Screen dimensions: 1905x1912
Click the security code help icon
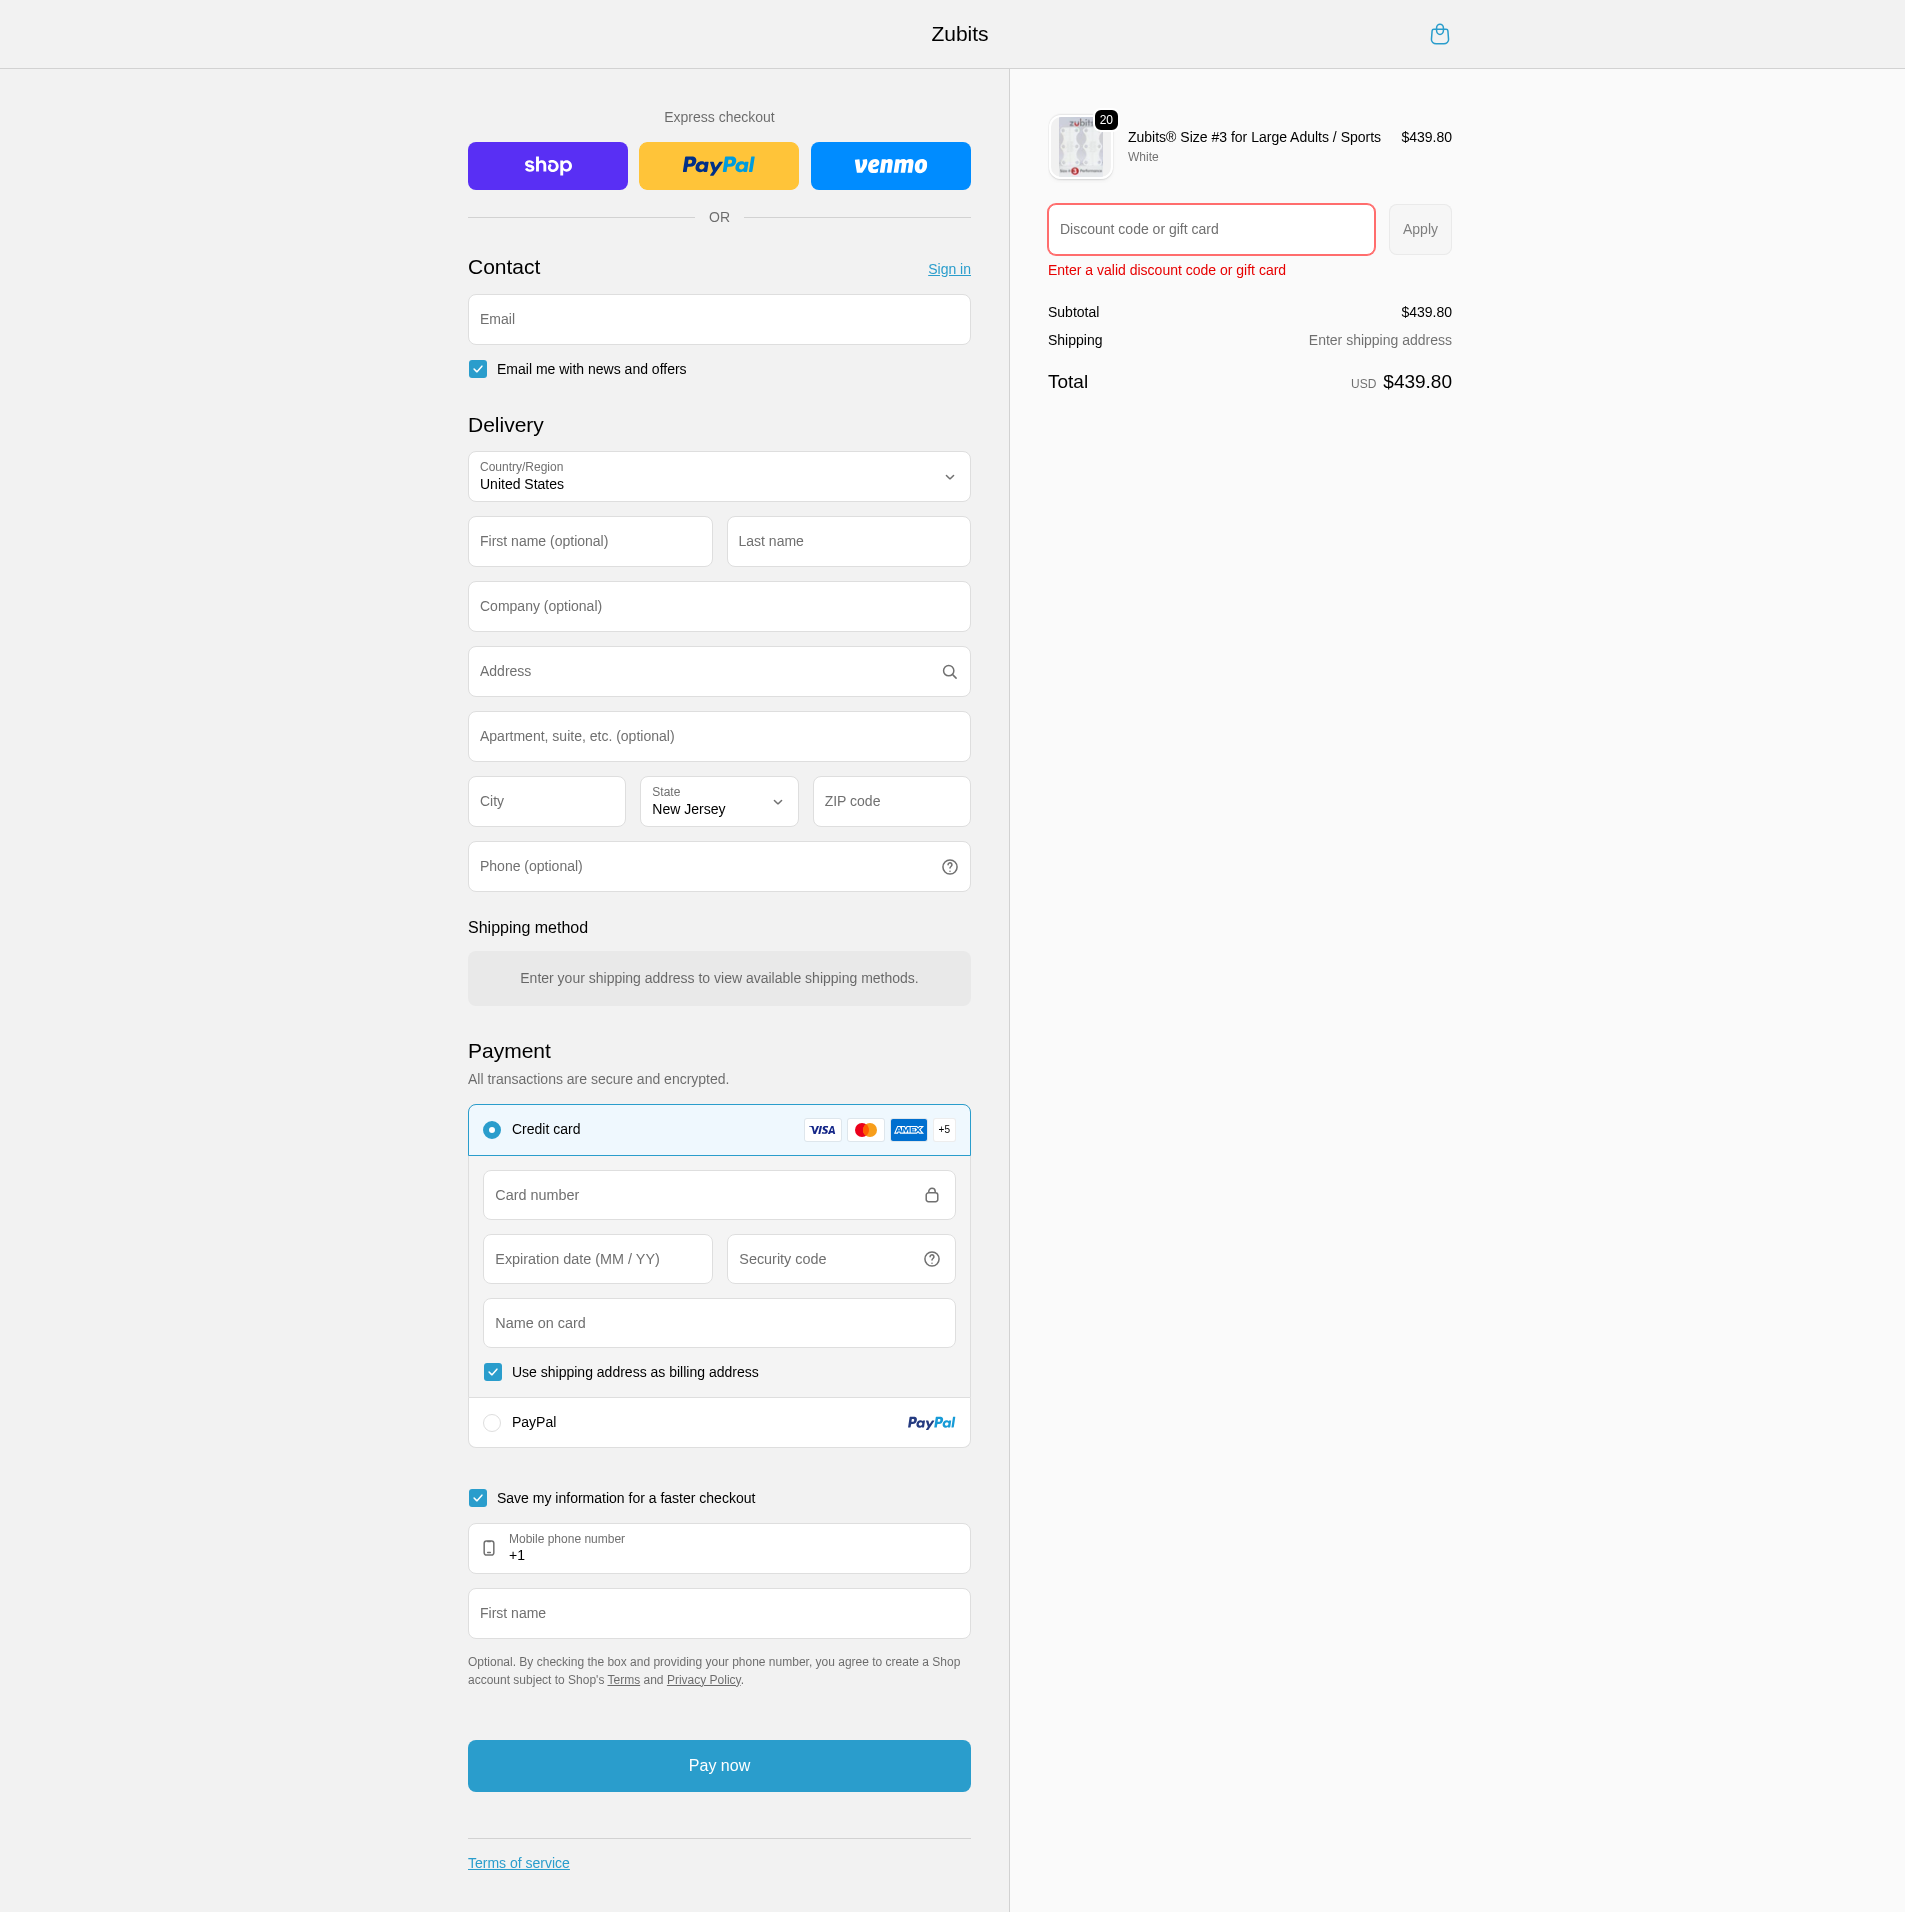(931, 1260)
